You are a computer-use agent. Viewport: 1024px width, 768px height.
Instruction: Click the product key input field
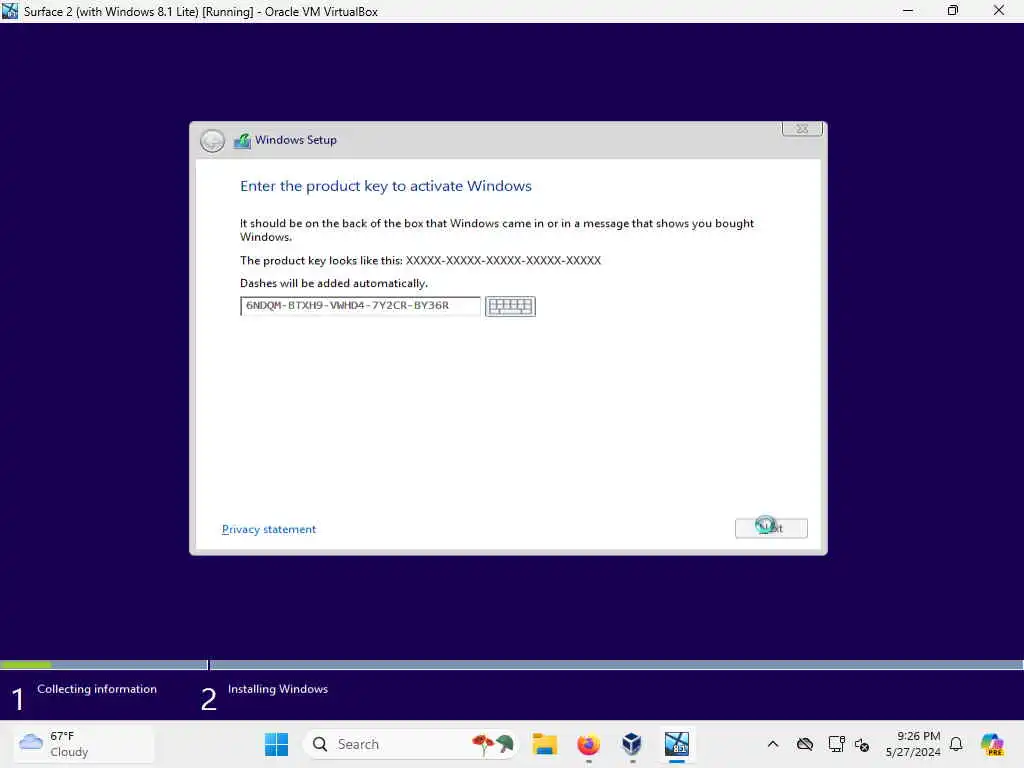pyautogui.click(x=360, y=306)
